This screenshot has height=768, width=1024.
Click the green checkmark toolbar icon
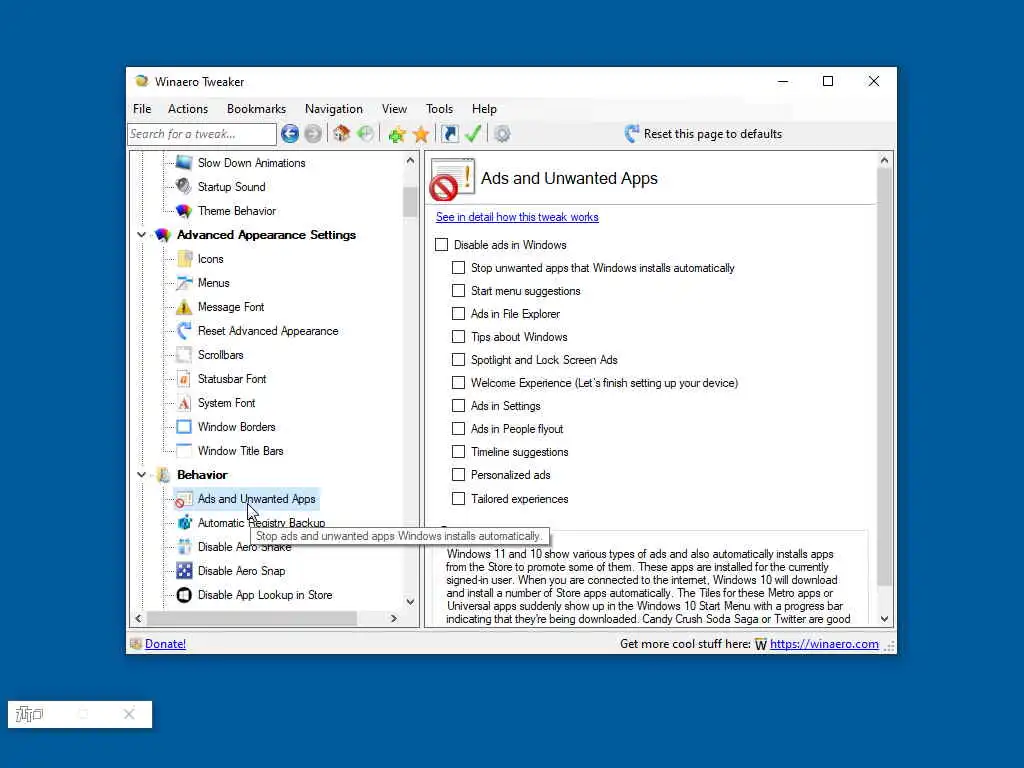pos(473,134)
